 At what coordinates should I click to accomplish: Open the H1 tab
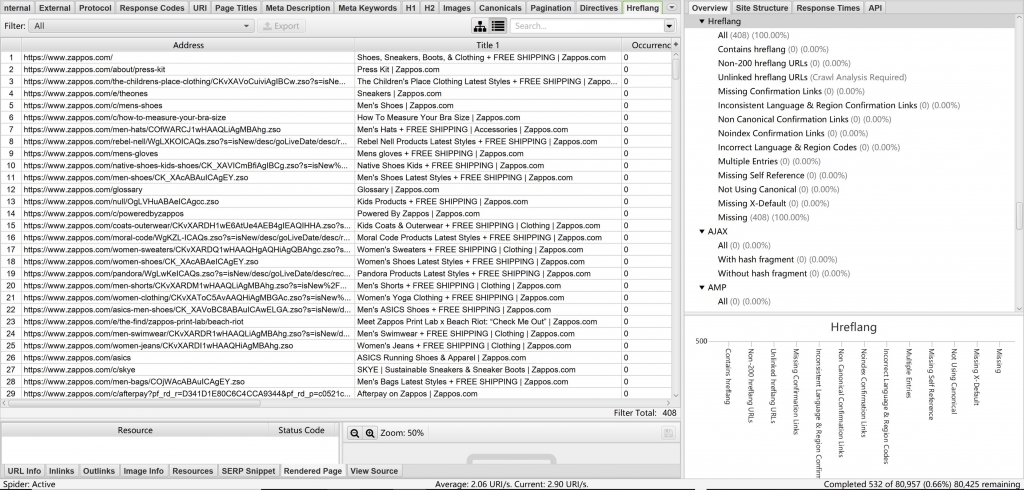410,8
